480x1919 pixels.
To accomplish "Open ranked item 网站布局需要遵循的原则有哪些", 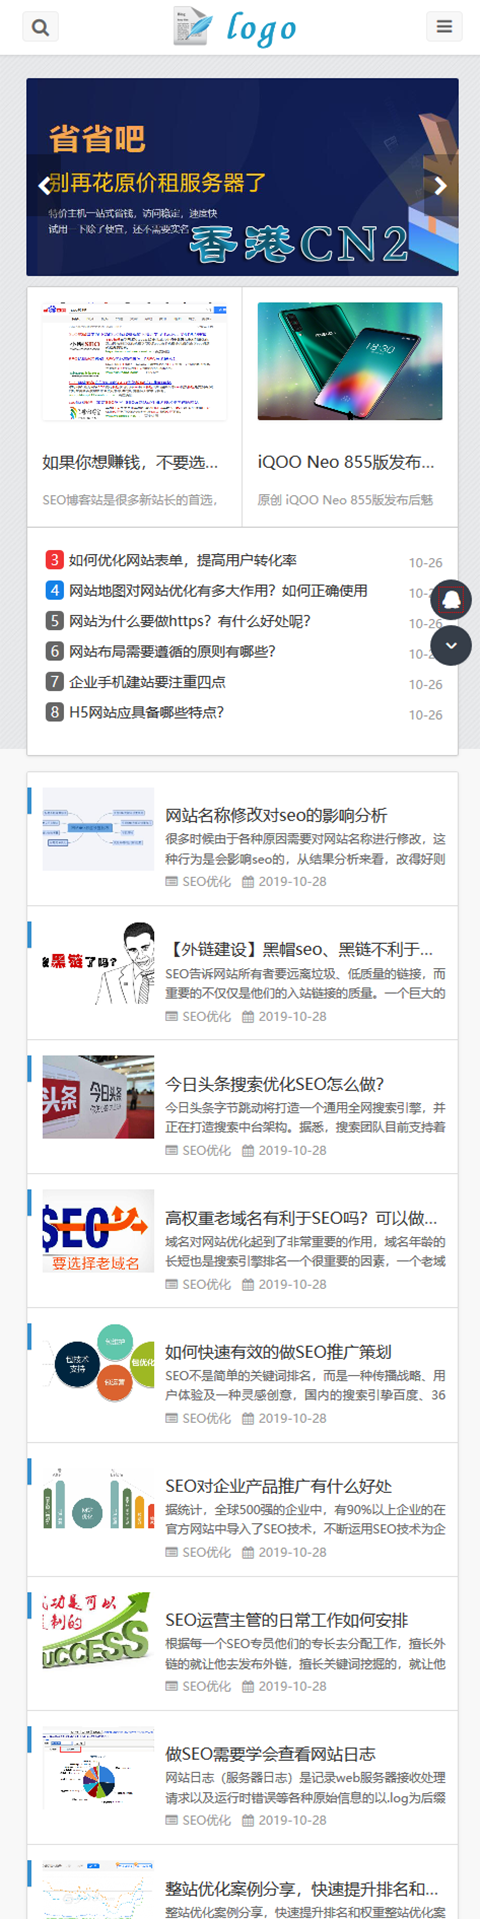I will point(172,652).
